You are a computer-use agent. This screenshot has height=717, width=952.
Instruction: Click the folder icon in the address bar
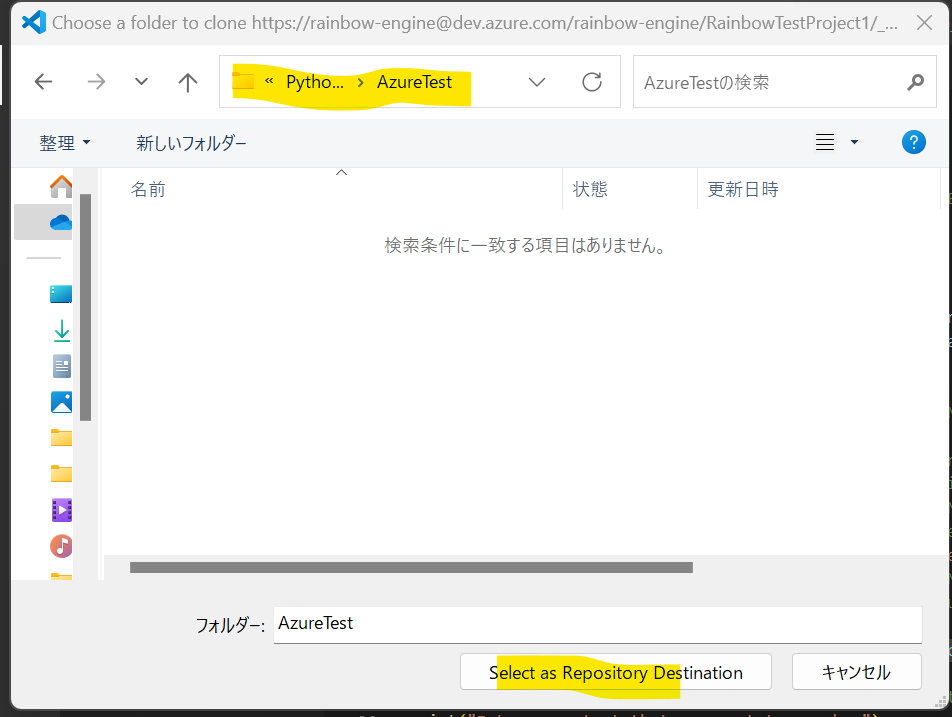243,81
